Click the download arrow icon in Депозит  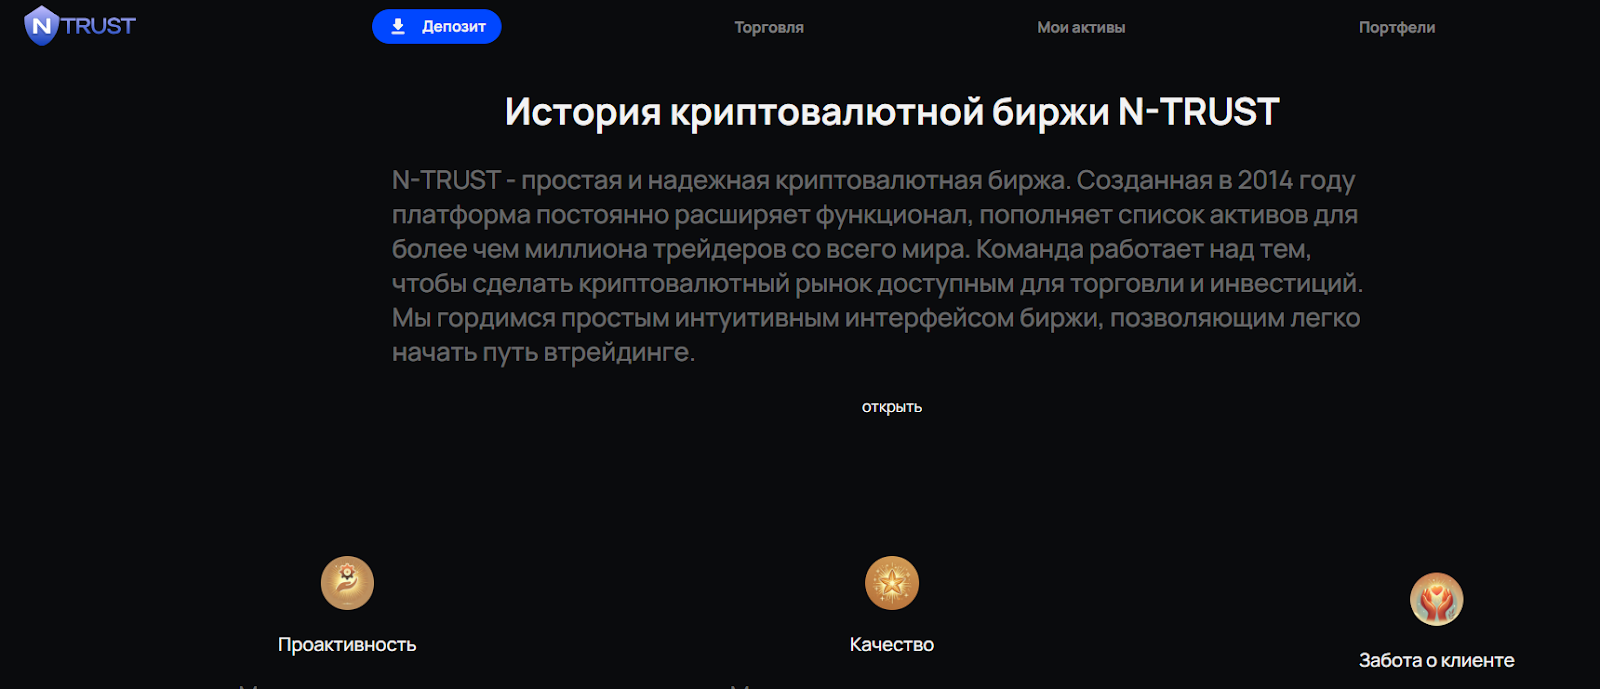398,27
